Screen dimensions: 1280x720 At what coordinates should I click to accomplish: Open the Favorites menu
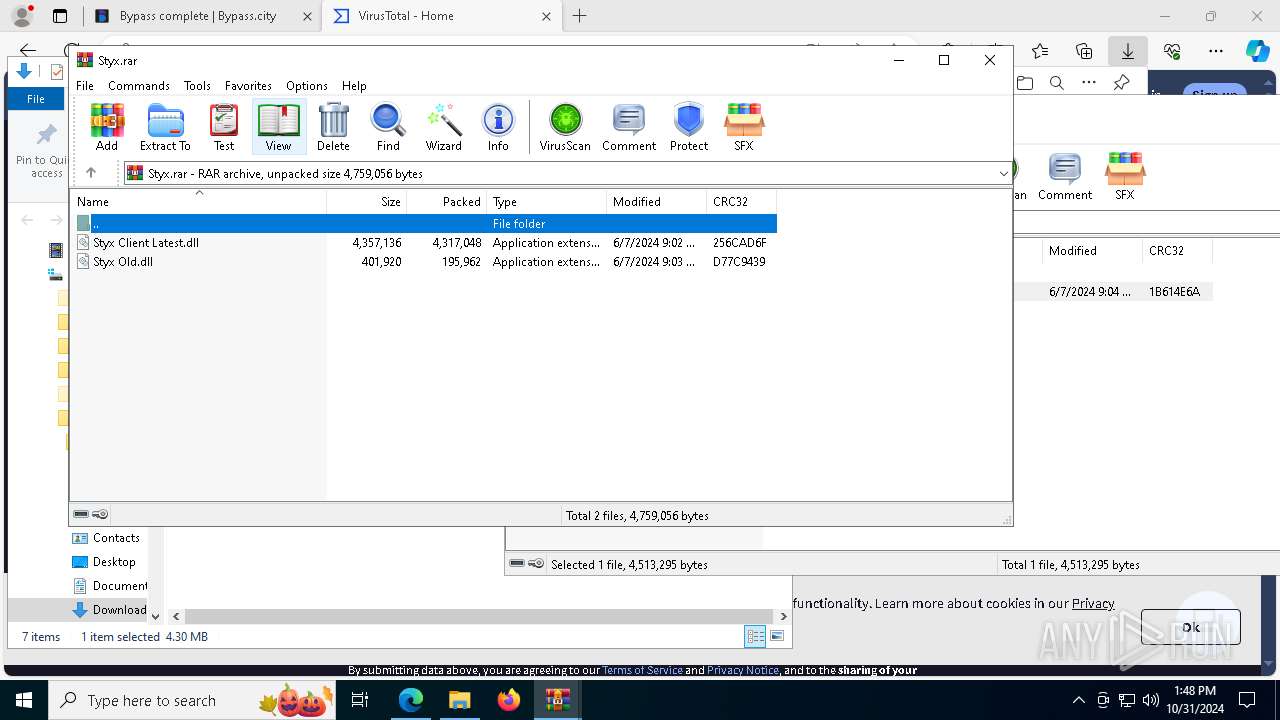point(248,86)
